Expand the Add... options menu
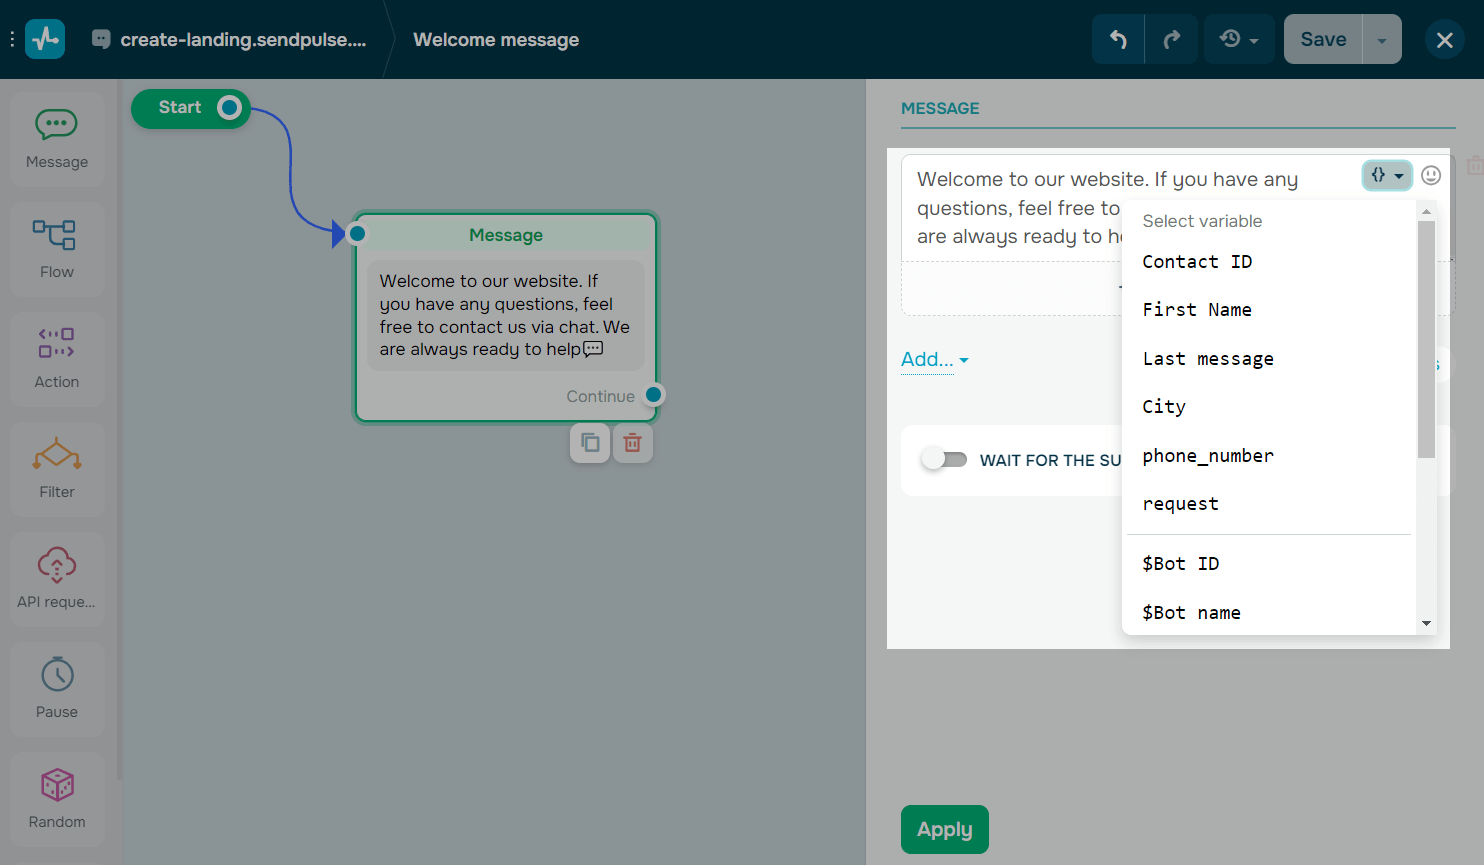The width and height of the screenshot is (1484, 865). [x=933, y=359]
